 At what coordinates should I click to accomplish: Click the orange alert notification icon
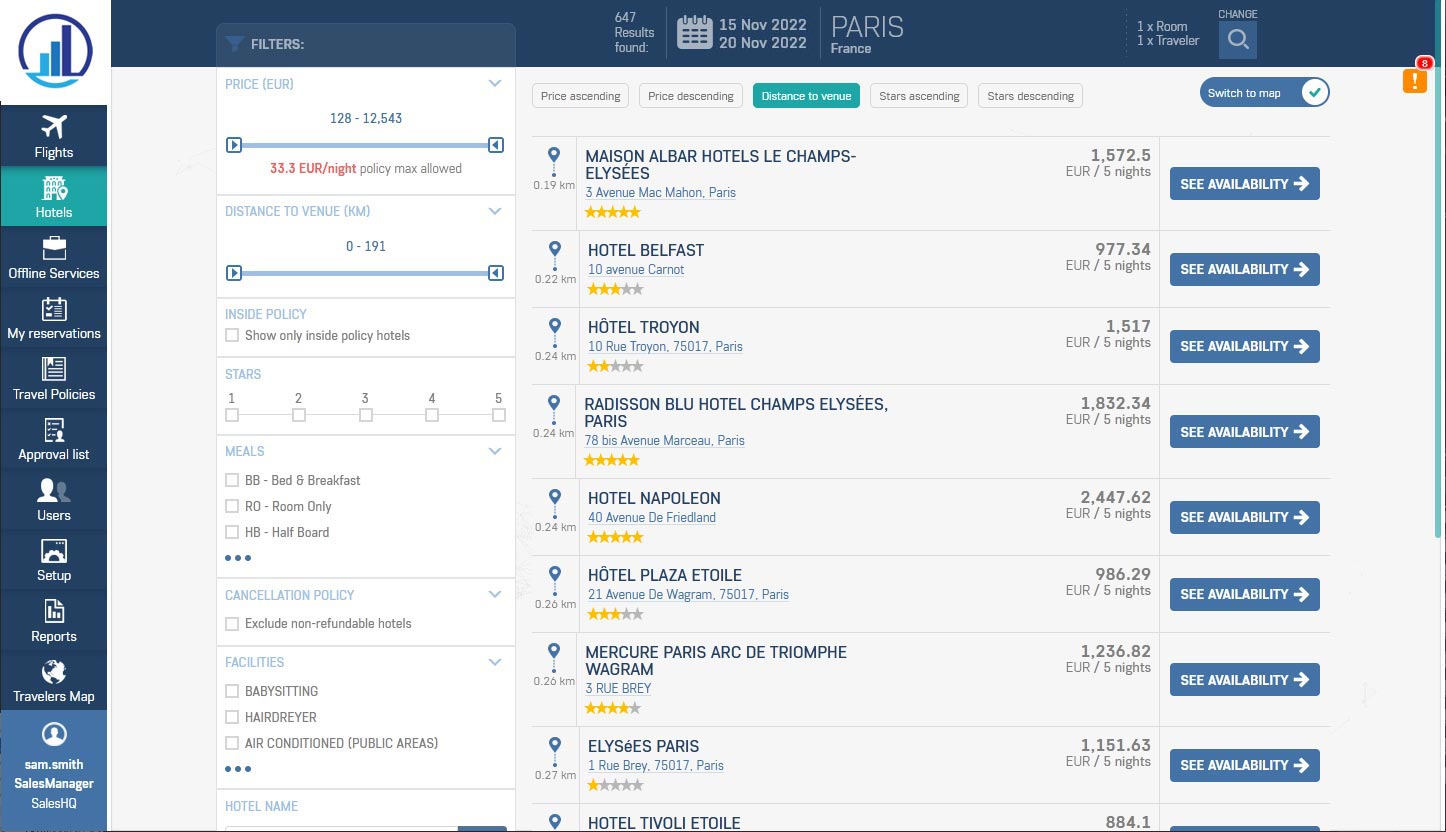tap(1414, 81)
